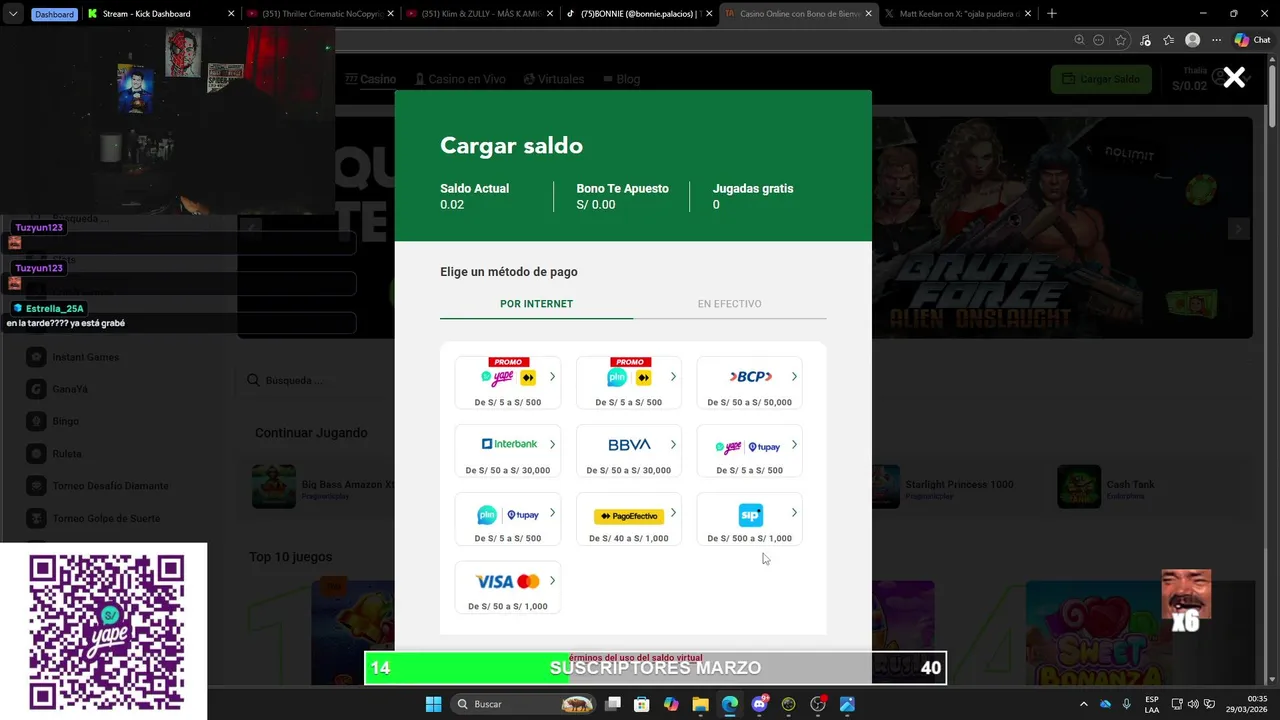Choose SIP payment method
This screenshot has width=1280, height=720.
click(x=750, y=519)
